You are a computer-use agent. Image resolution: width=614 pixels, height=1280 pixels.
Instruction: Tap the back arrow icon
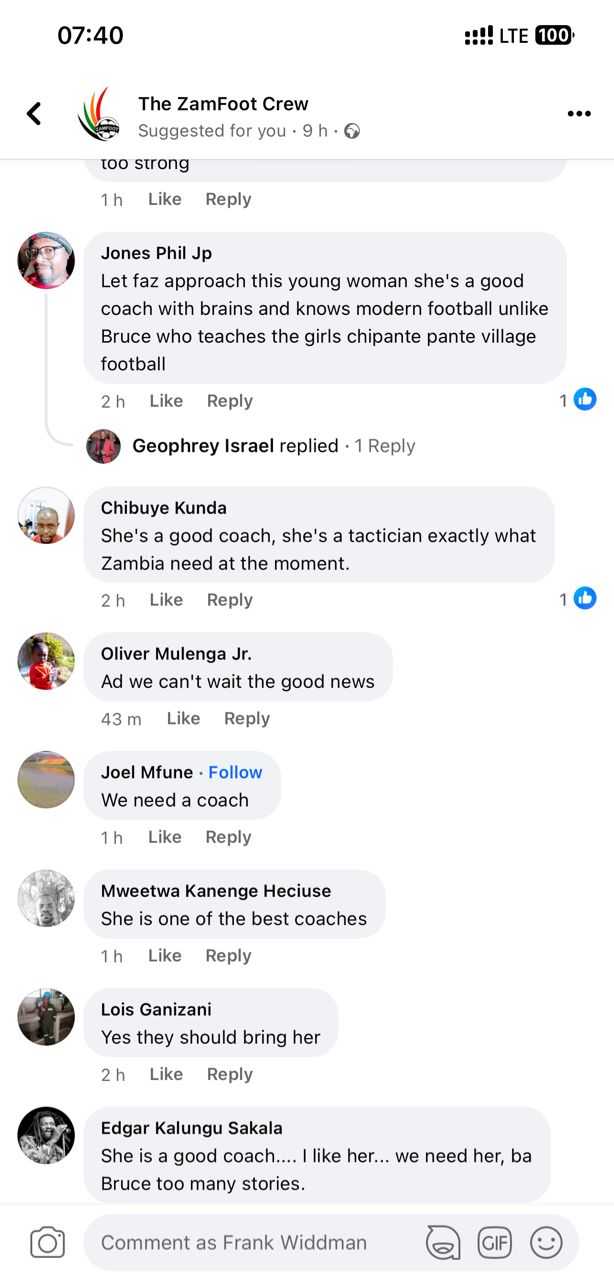pos(34,114)
